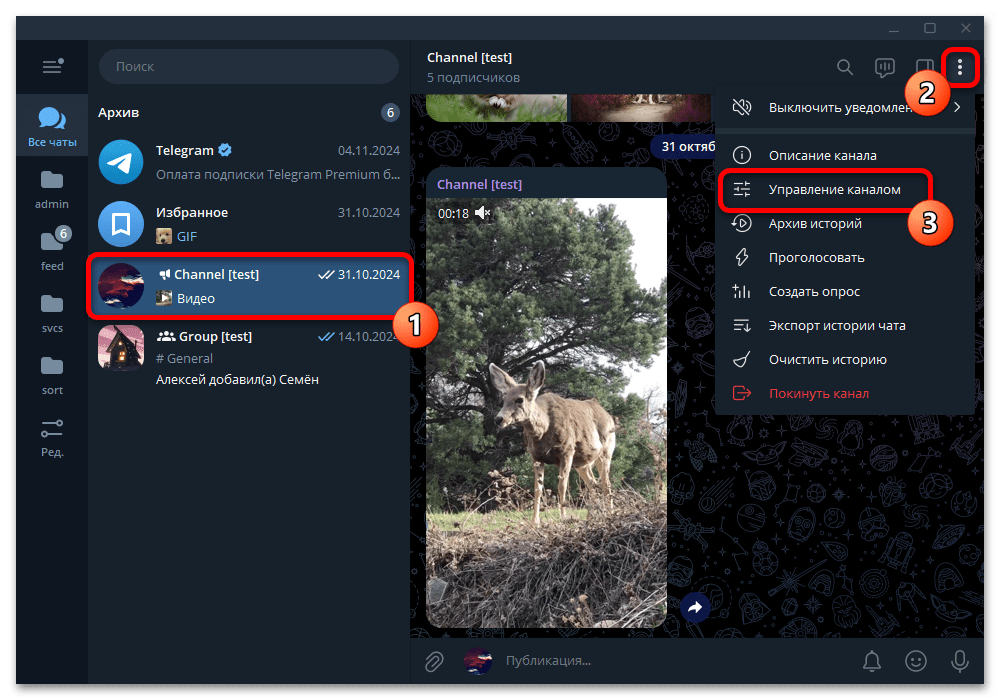1000x700 pixels.
Task: Expand the Архив archived chats
Action: point(249,113)
